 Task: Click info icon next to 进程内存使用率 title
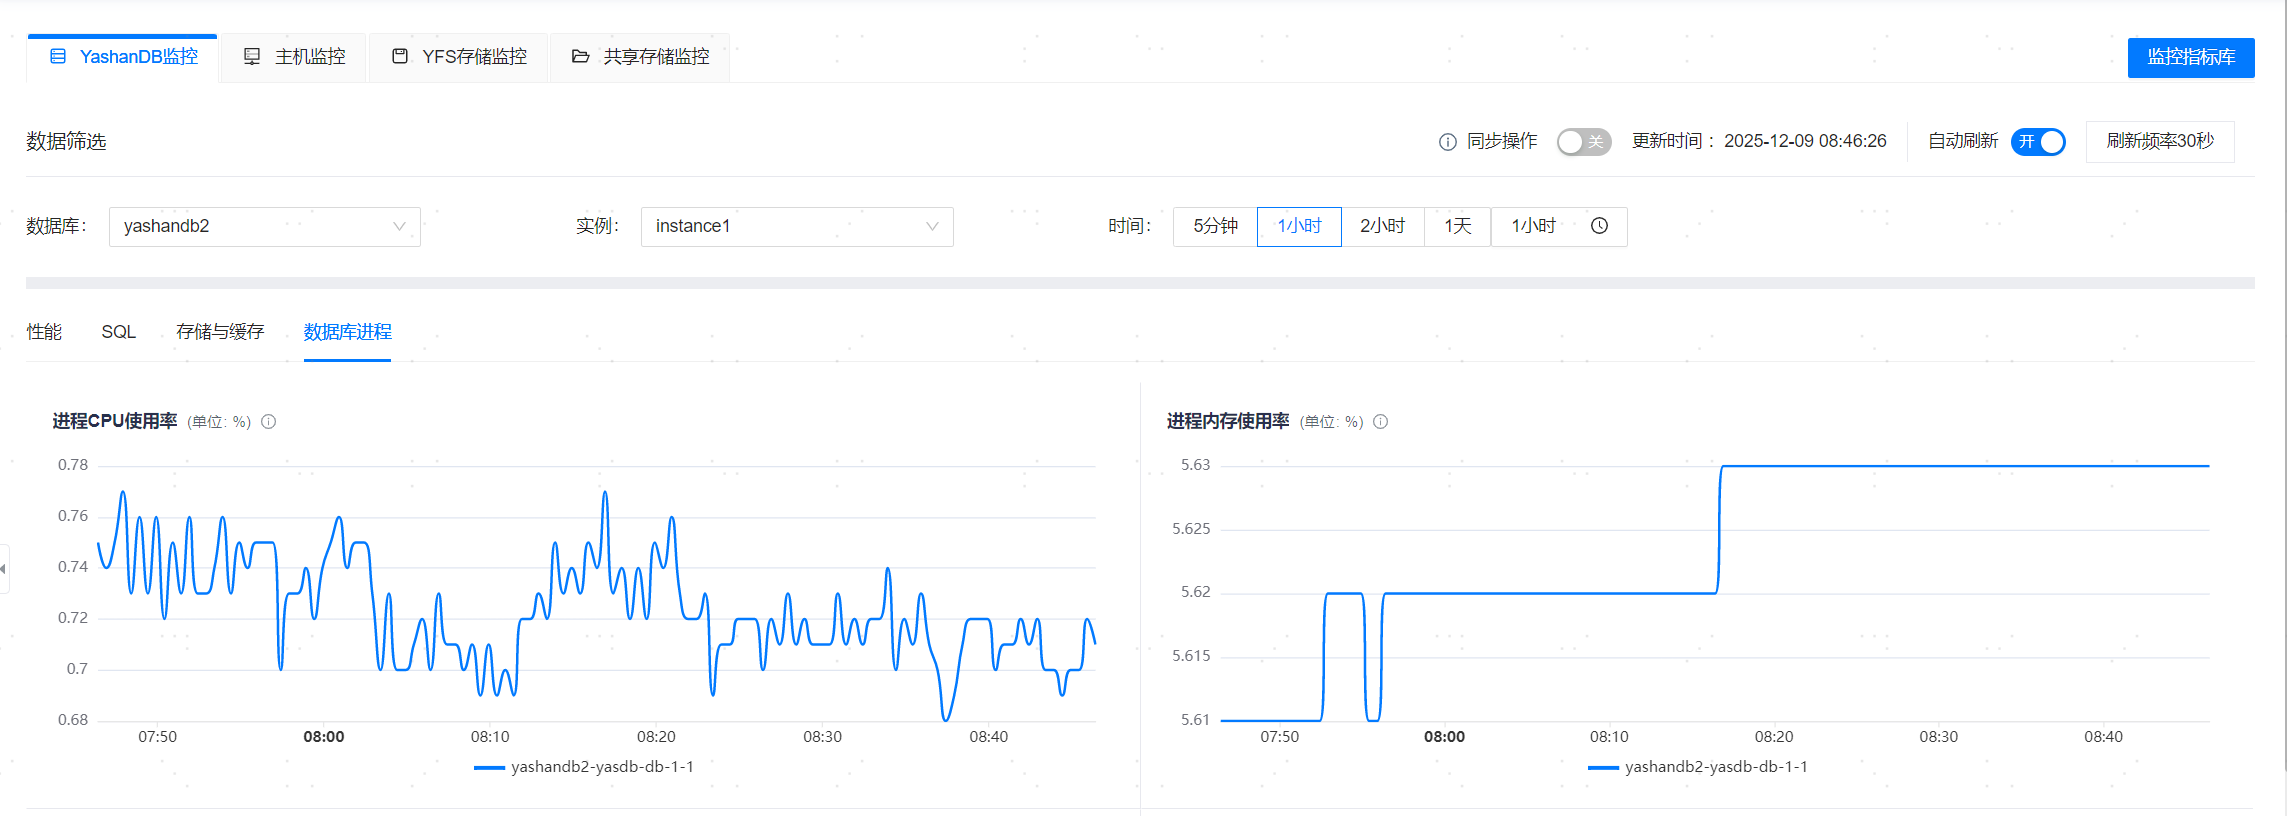tap(1380, 422)
